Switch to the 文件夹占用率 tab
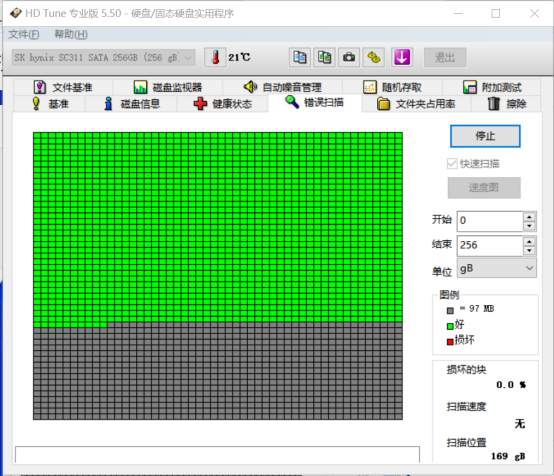Image resolution: width=554 pixels, height=476 pixels. coord(416,104)
